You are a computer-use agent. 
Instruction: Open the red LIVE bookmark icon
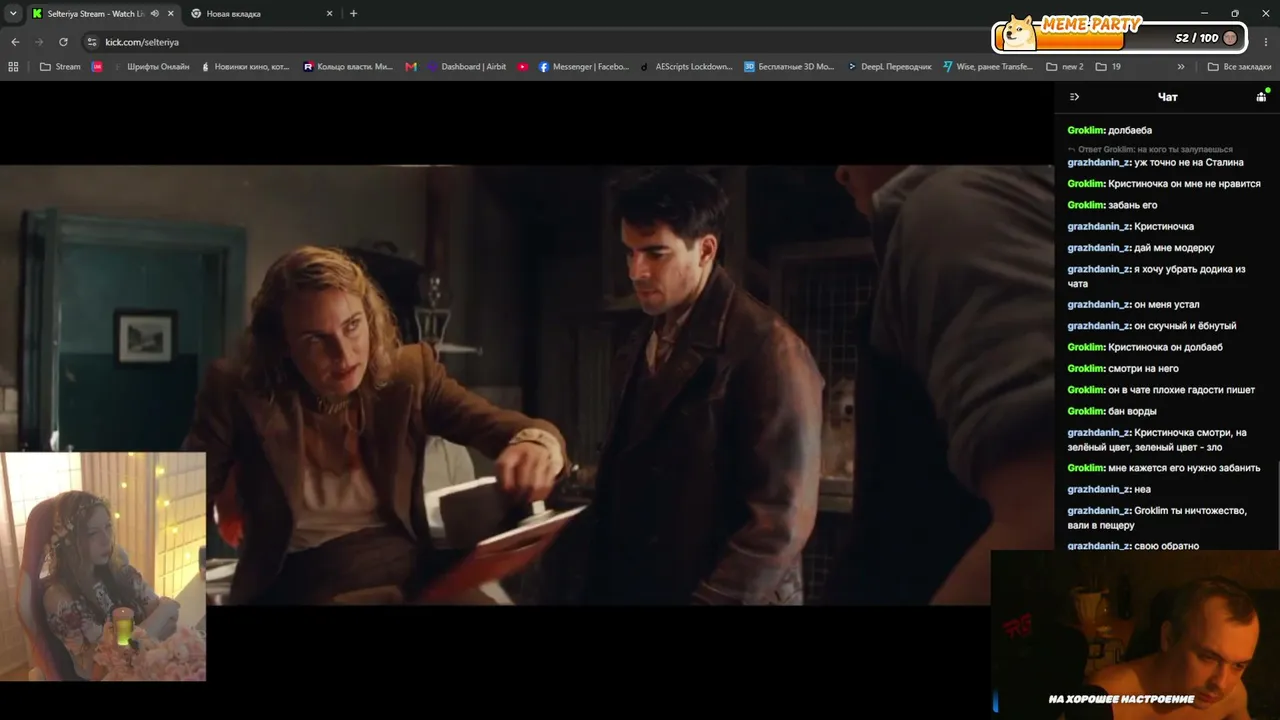point(97,67)
